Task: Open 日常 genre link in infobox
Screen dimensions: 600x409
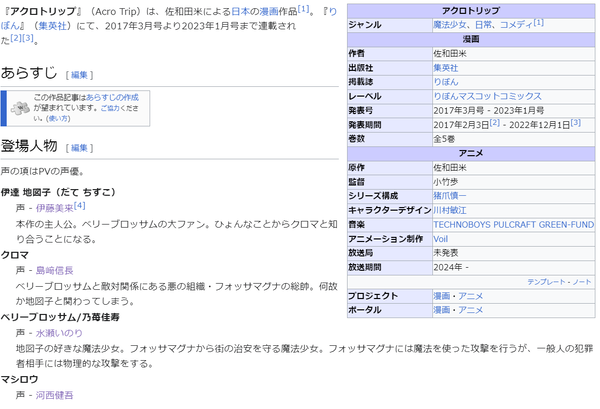Action: (x=483, y=25)
